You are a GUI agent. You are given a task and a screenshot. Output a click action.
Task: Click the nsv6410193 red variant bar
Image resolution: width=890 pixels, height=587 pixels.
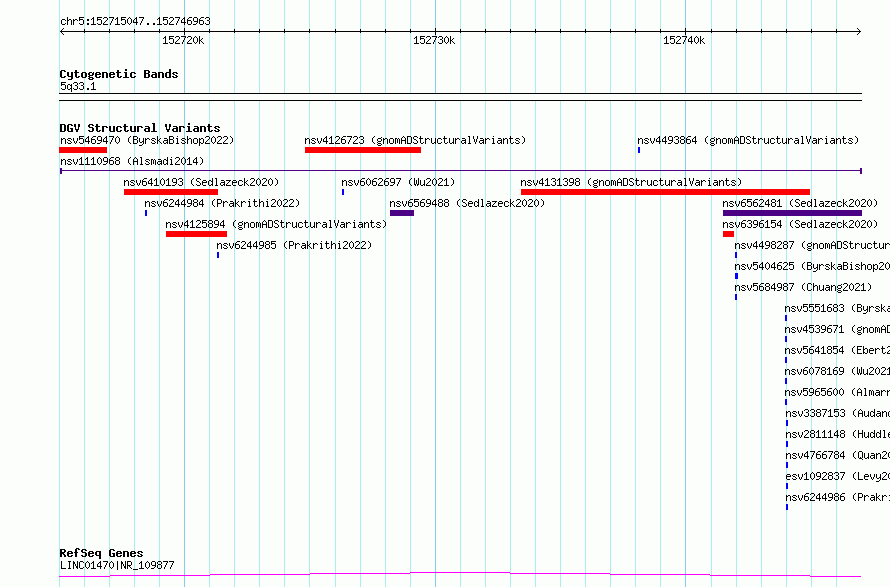pyautogui.click(x=171, y=192)
